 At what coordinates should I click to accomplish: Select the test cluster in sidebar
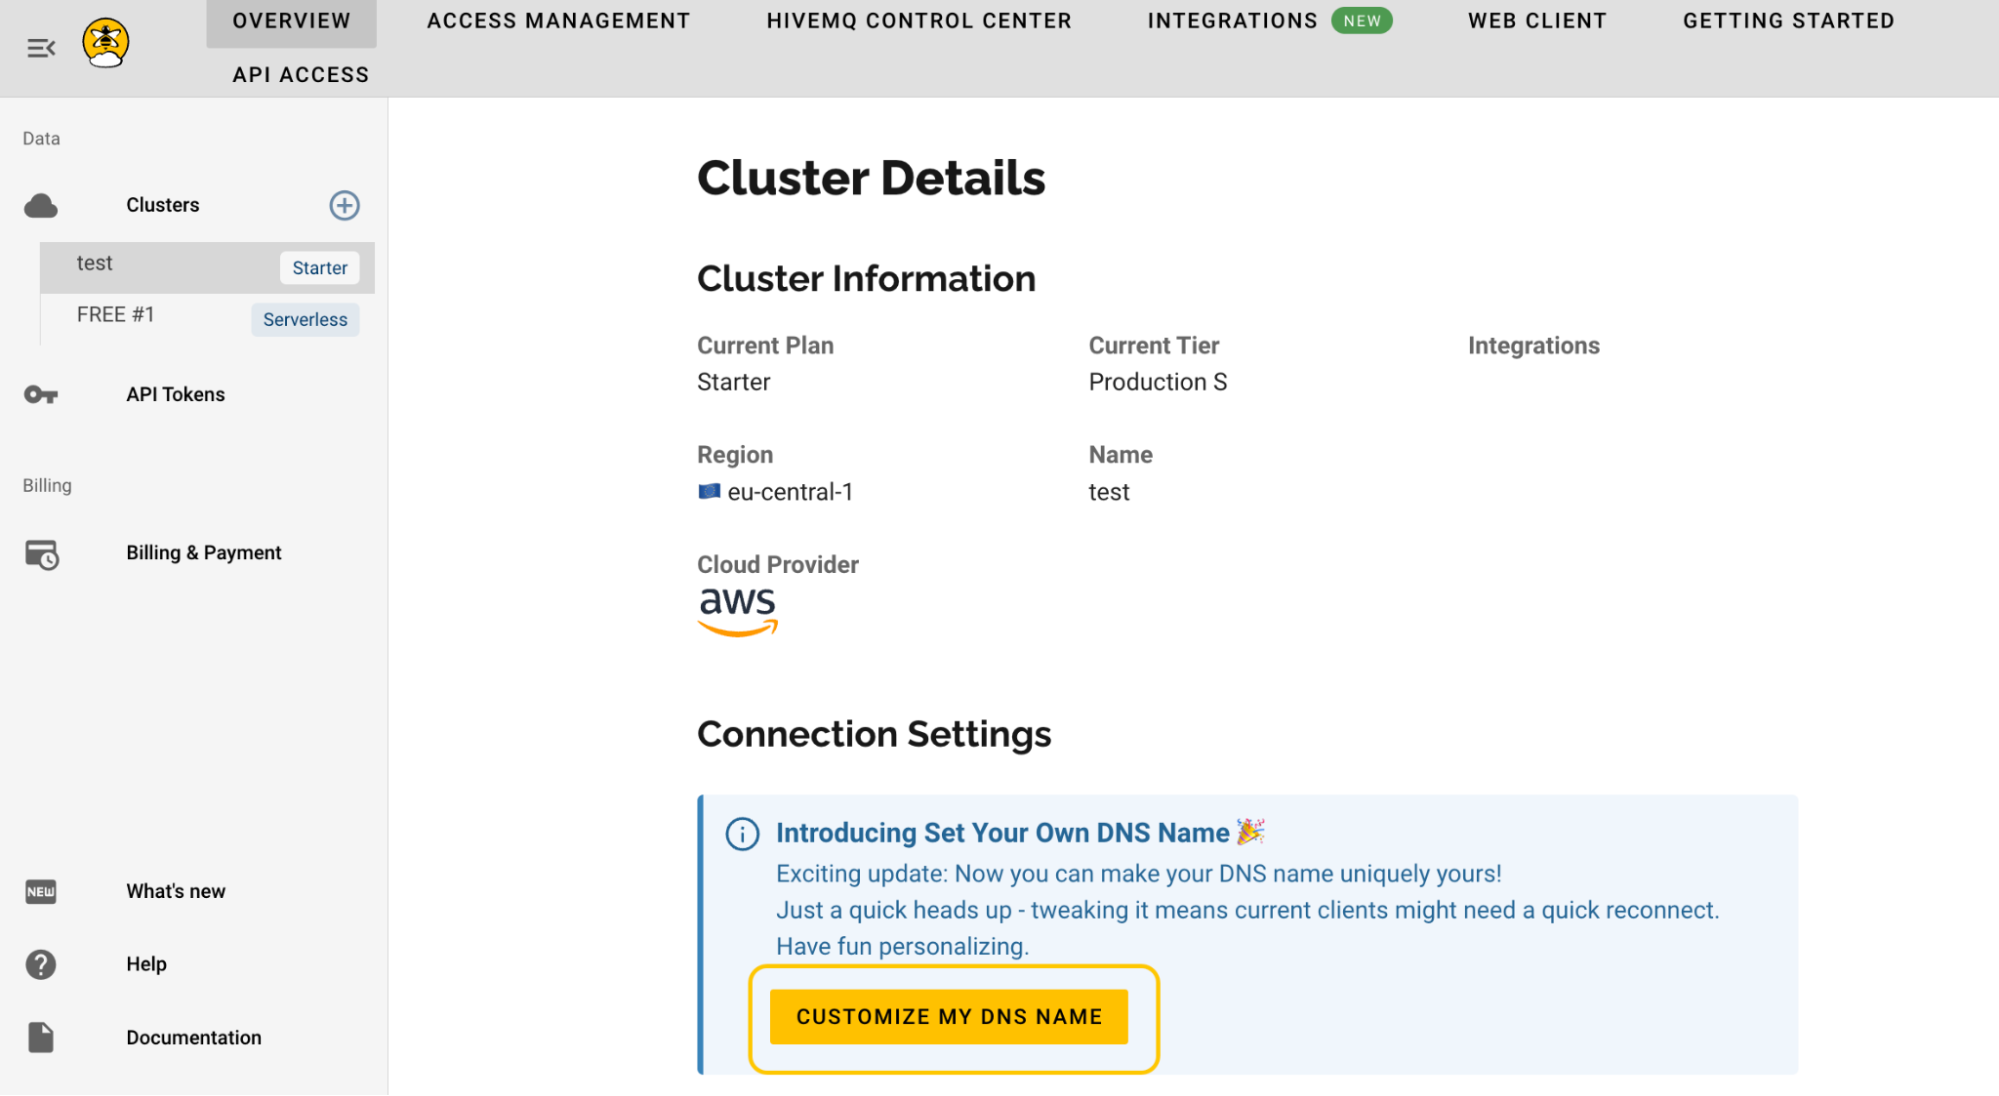point(207,267)
